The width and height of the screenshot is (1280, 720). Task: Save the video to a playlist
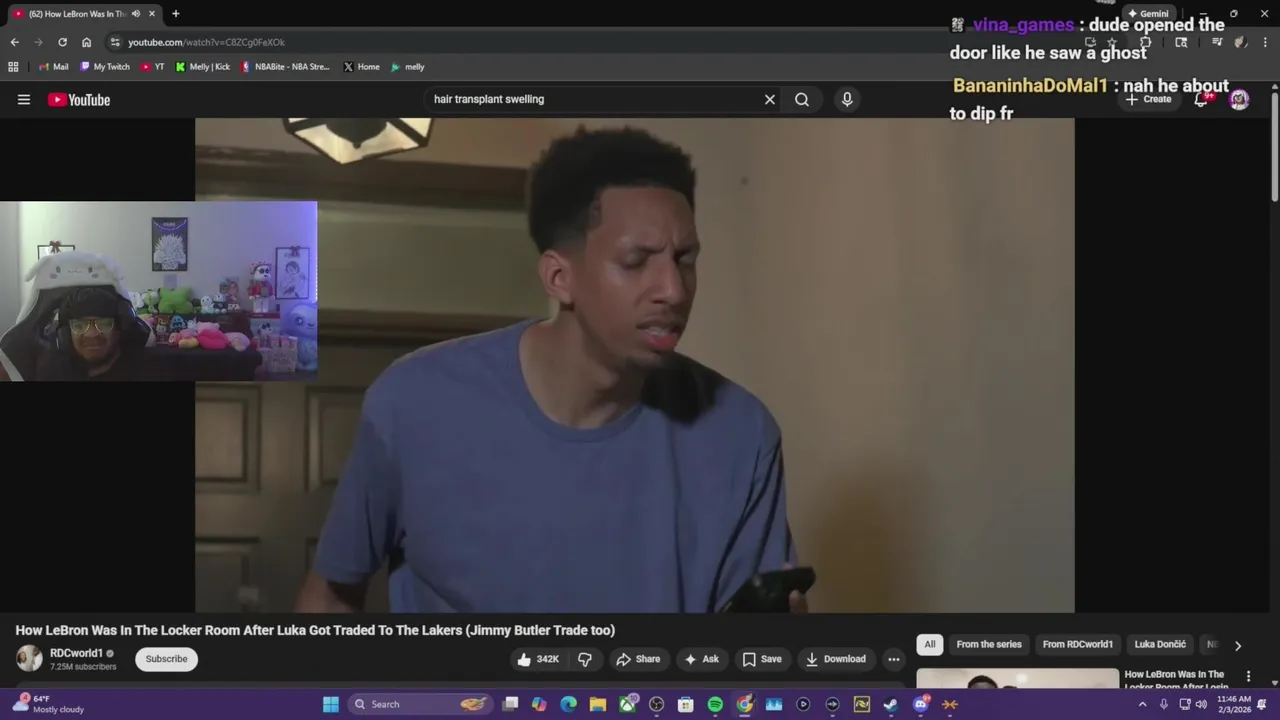761,659
